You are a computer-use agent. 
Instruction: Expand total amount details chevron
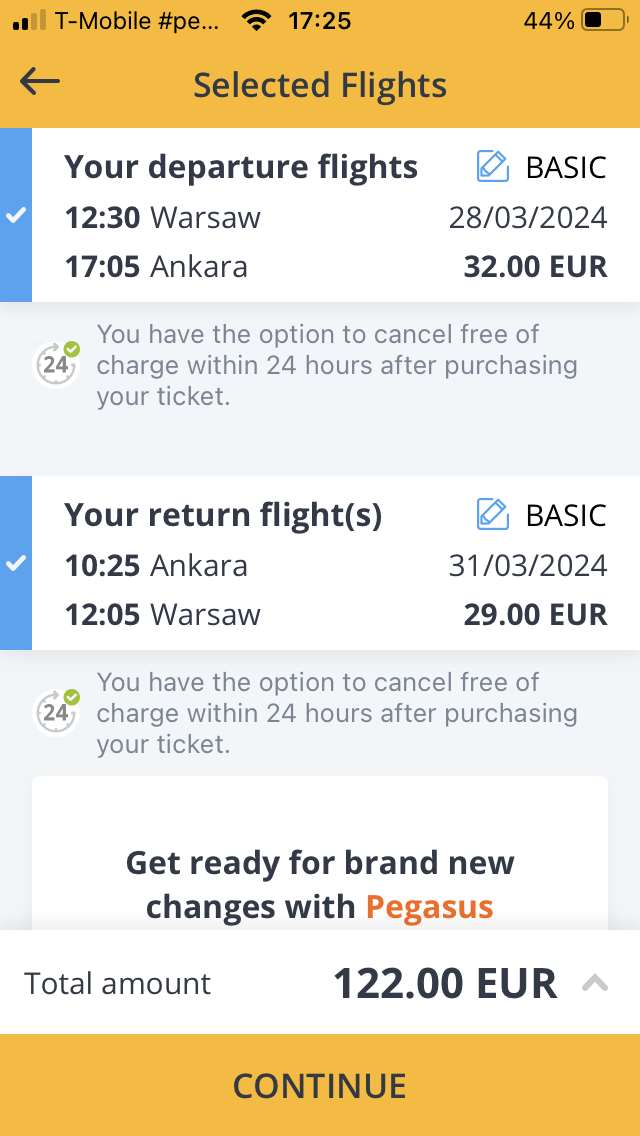(594, 983)
